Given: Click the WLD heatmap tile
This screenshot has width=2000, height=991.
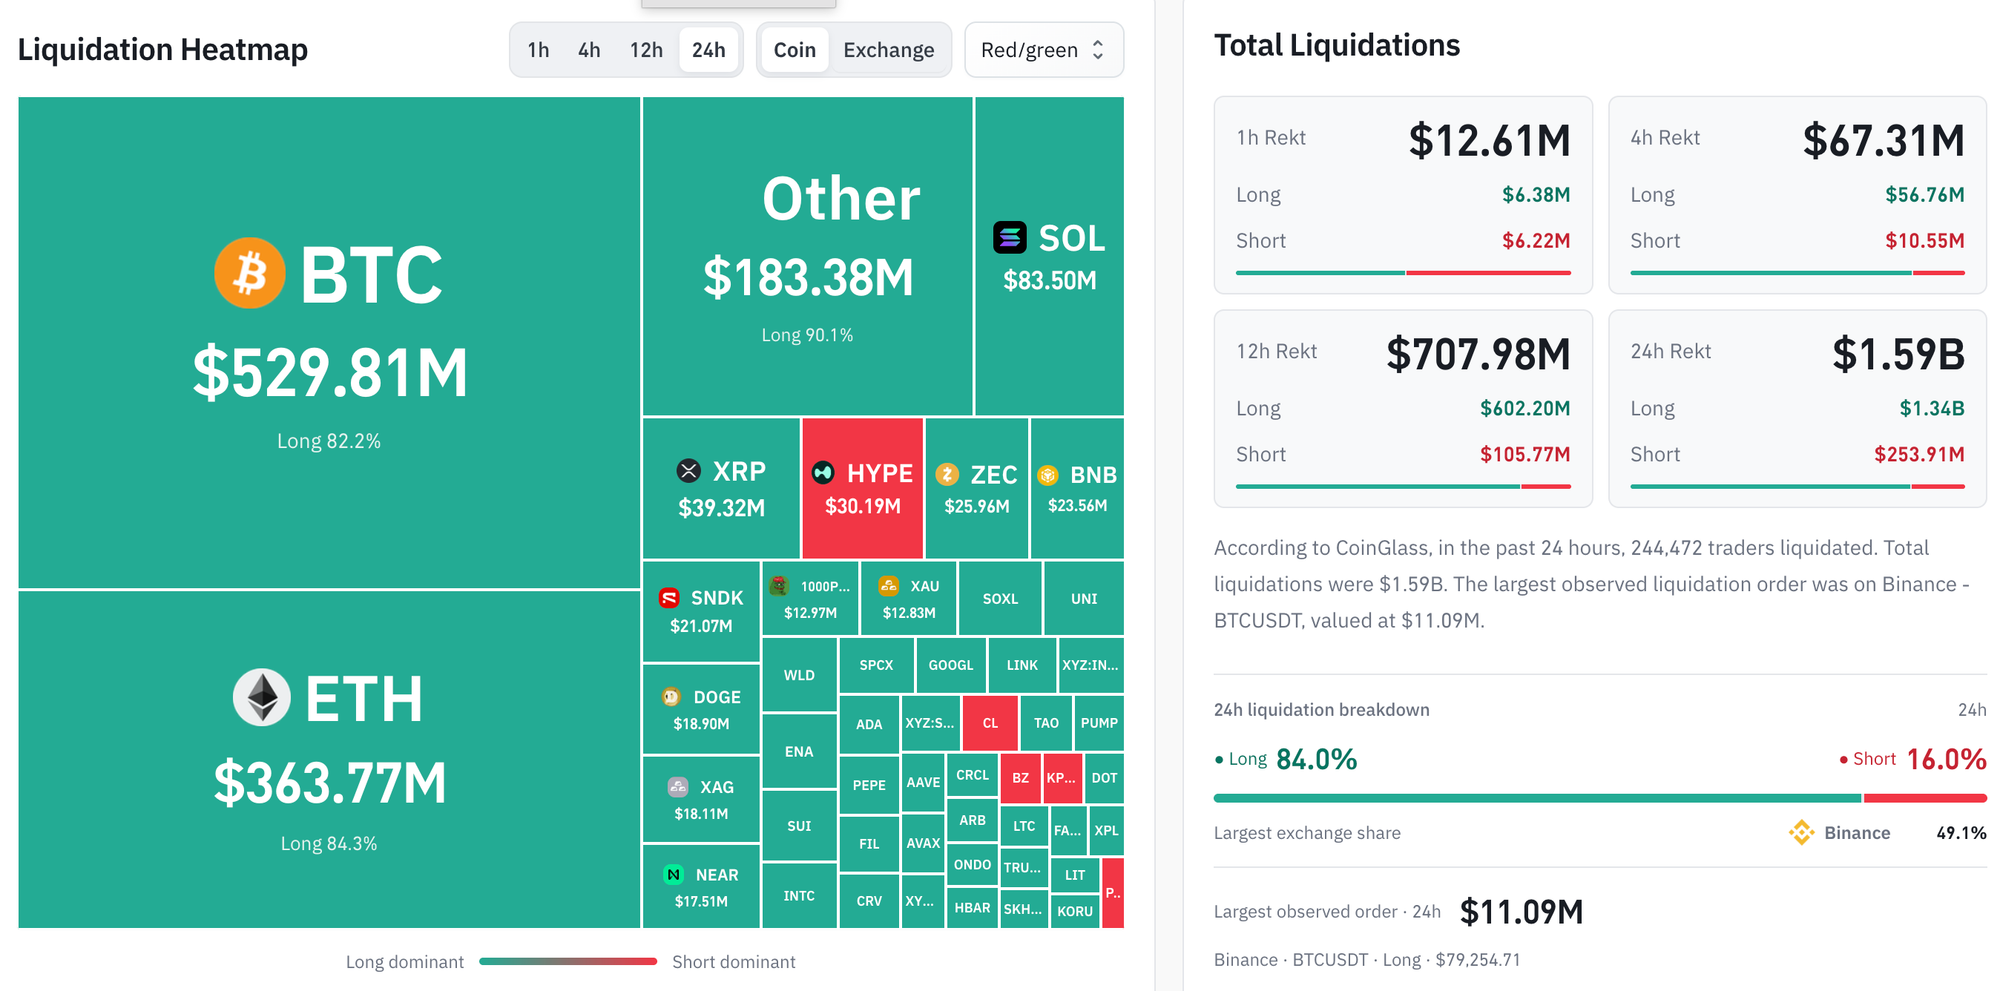Looking at the screenshot, I should coord(799,675).
